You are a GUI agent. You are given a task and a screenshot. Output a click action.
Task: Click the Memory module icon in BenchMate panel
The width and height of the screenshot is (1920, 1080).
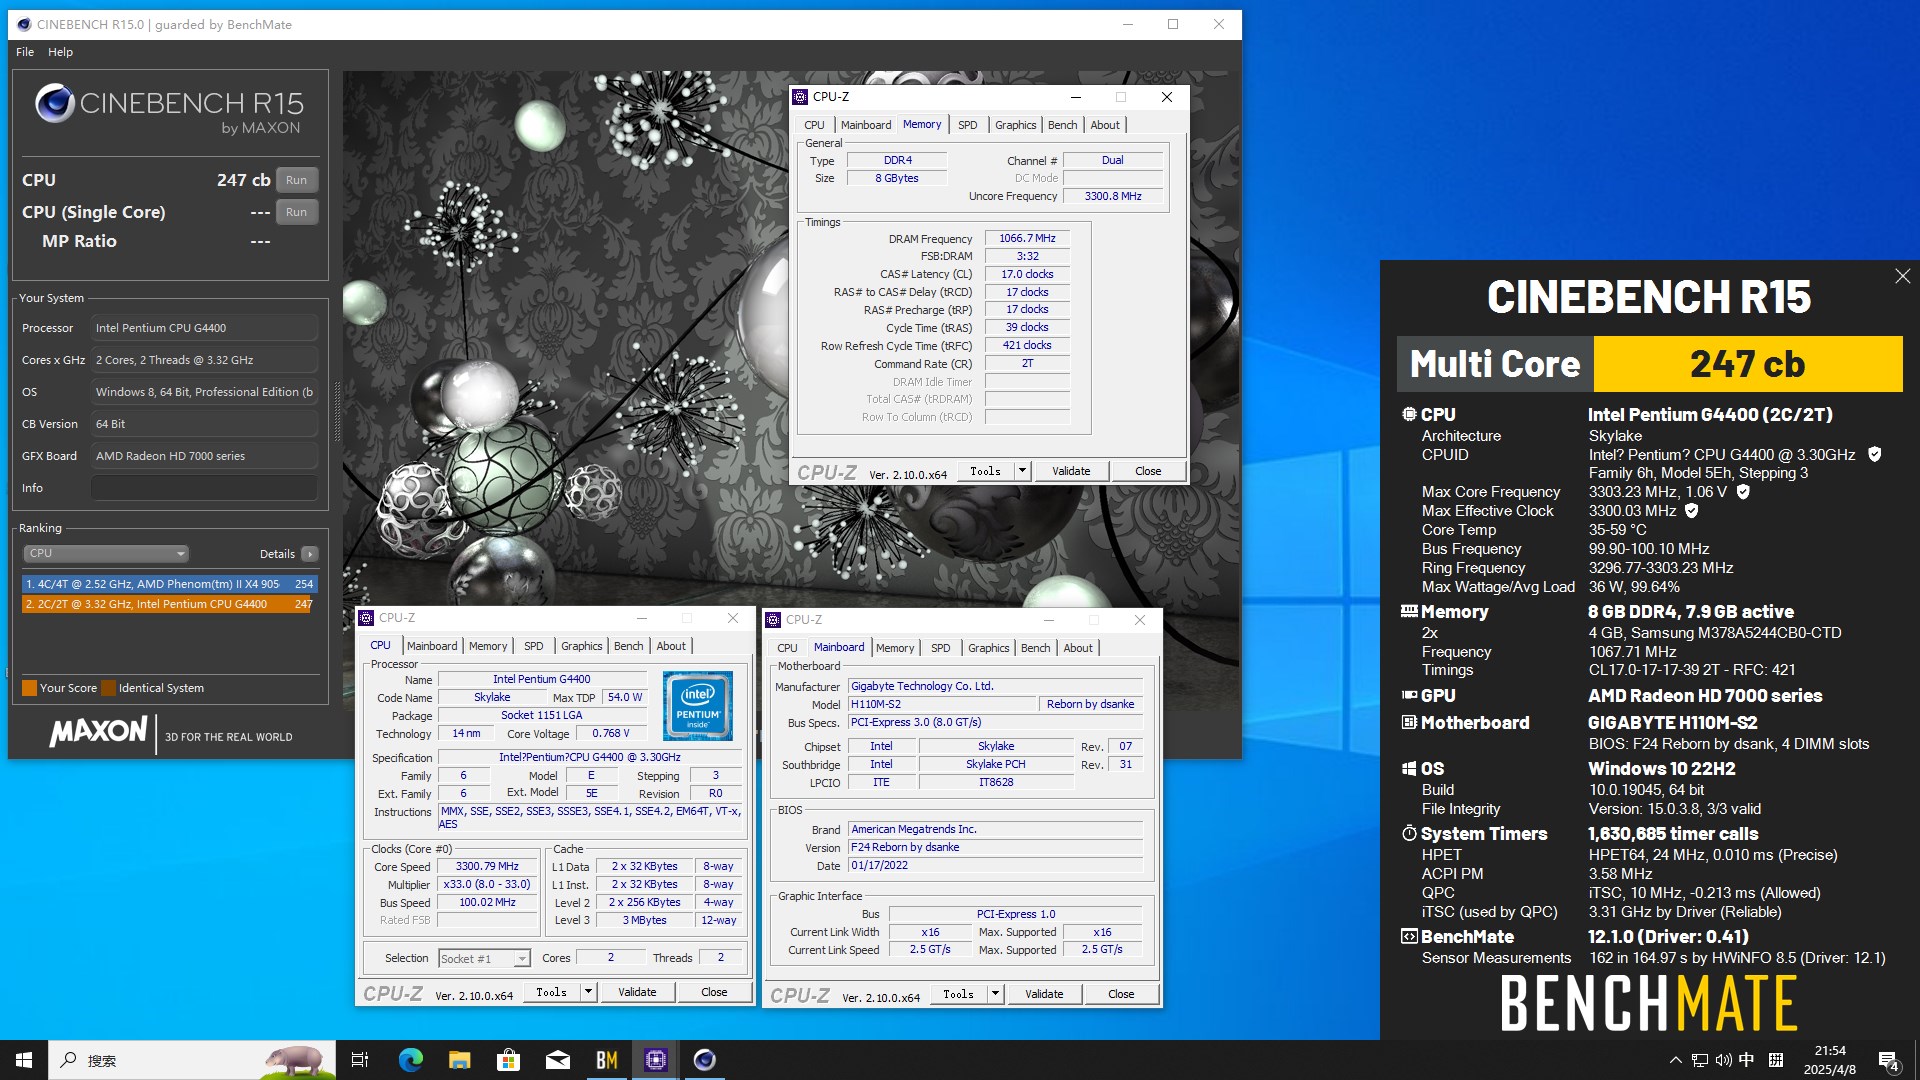pos(1409,611)
